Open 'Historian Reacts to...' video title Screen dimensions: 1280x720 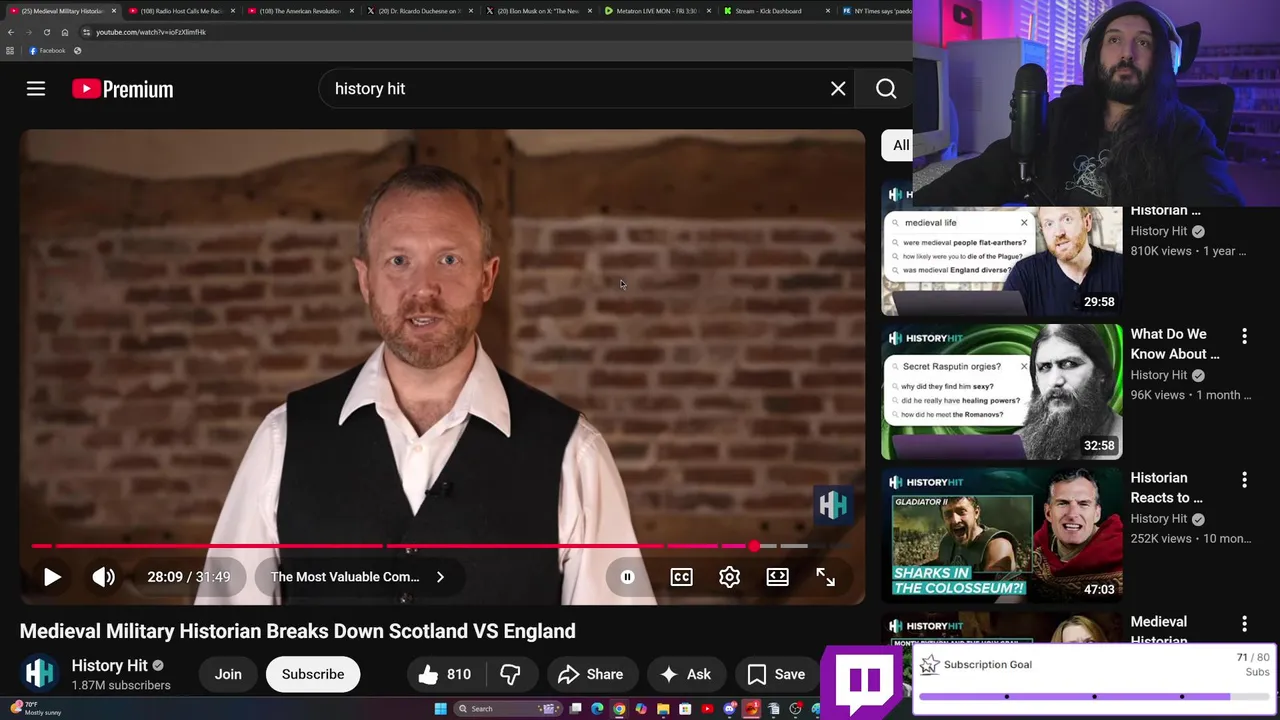pos(1166,488)
